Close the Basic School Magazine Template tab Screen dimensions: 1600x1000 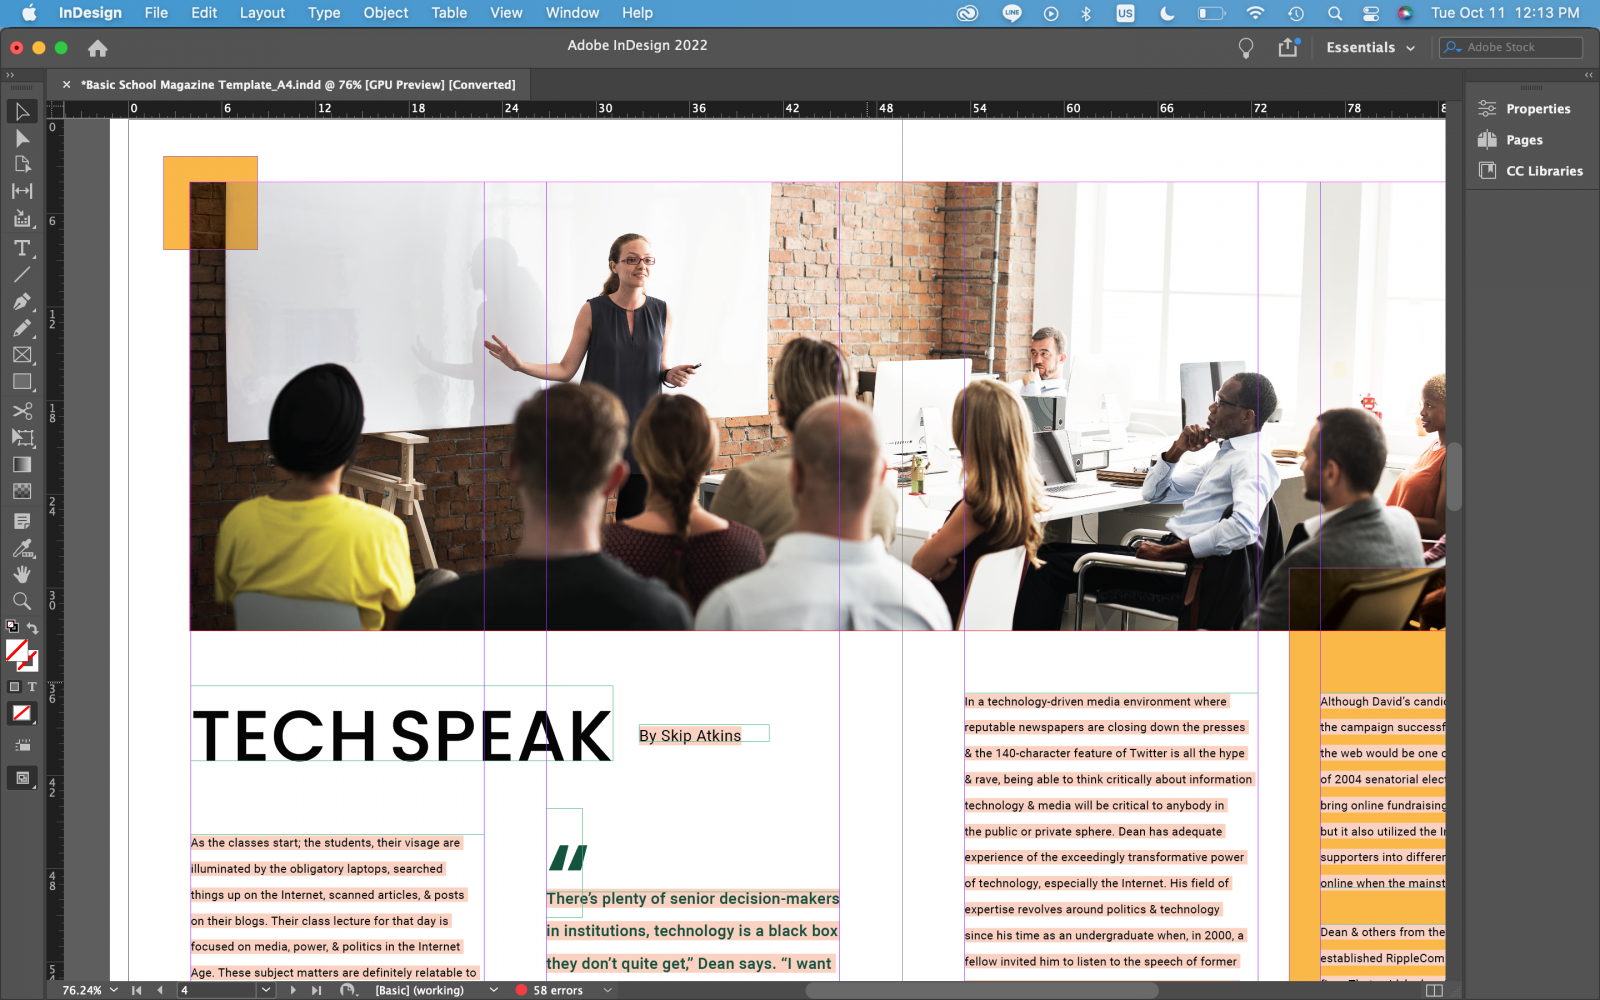click(66, 85)
